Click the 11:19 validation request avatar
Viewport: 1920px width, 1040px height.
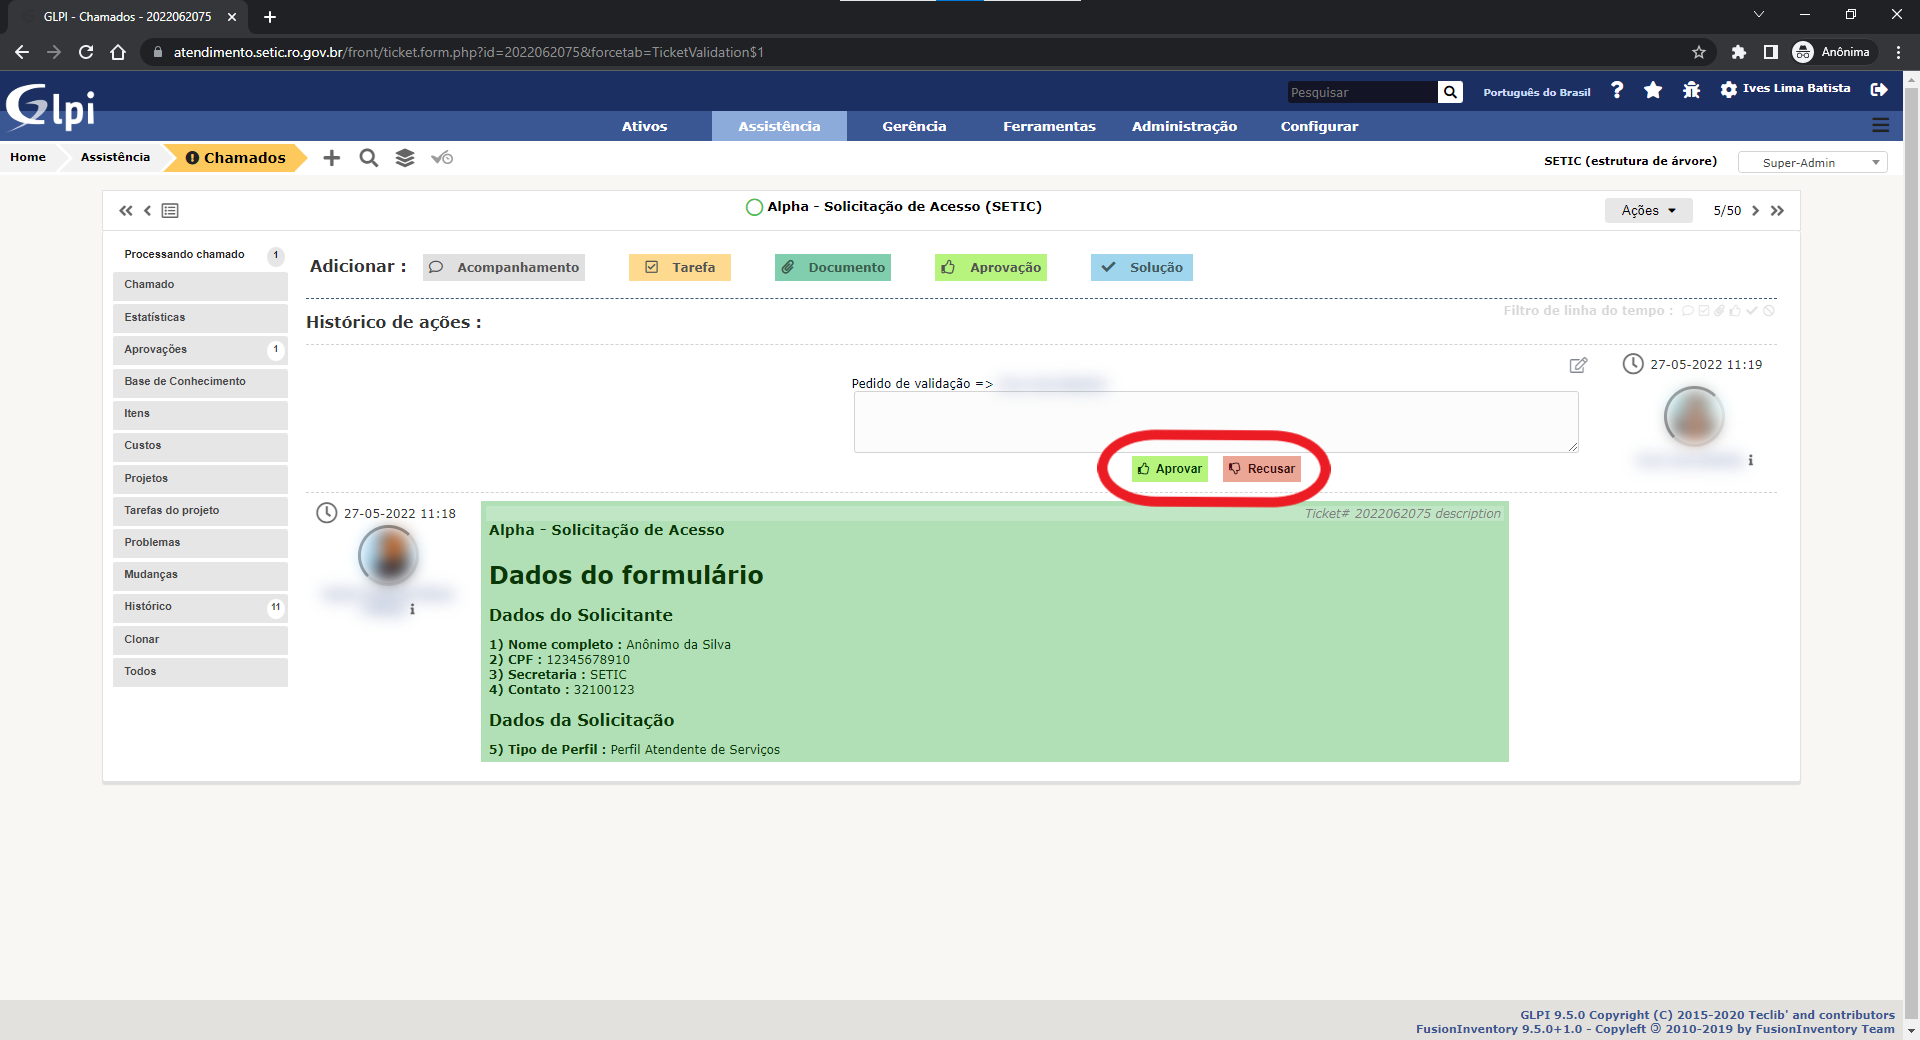1694,416
